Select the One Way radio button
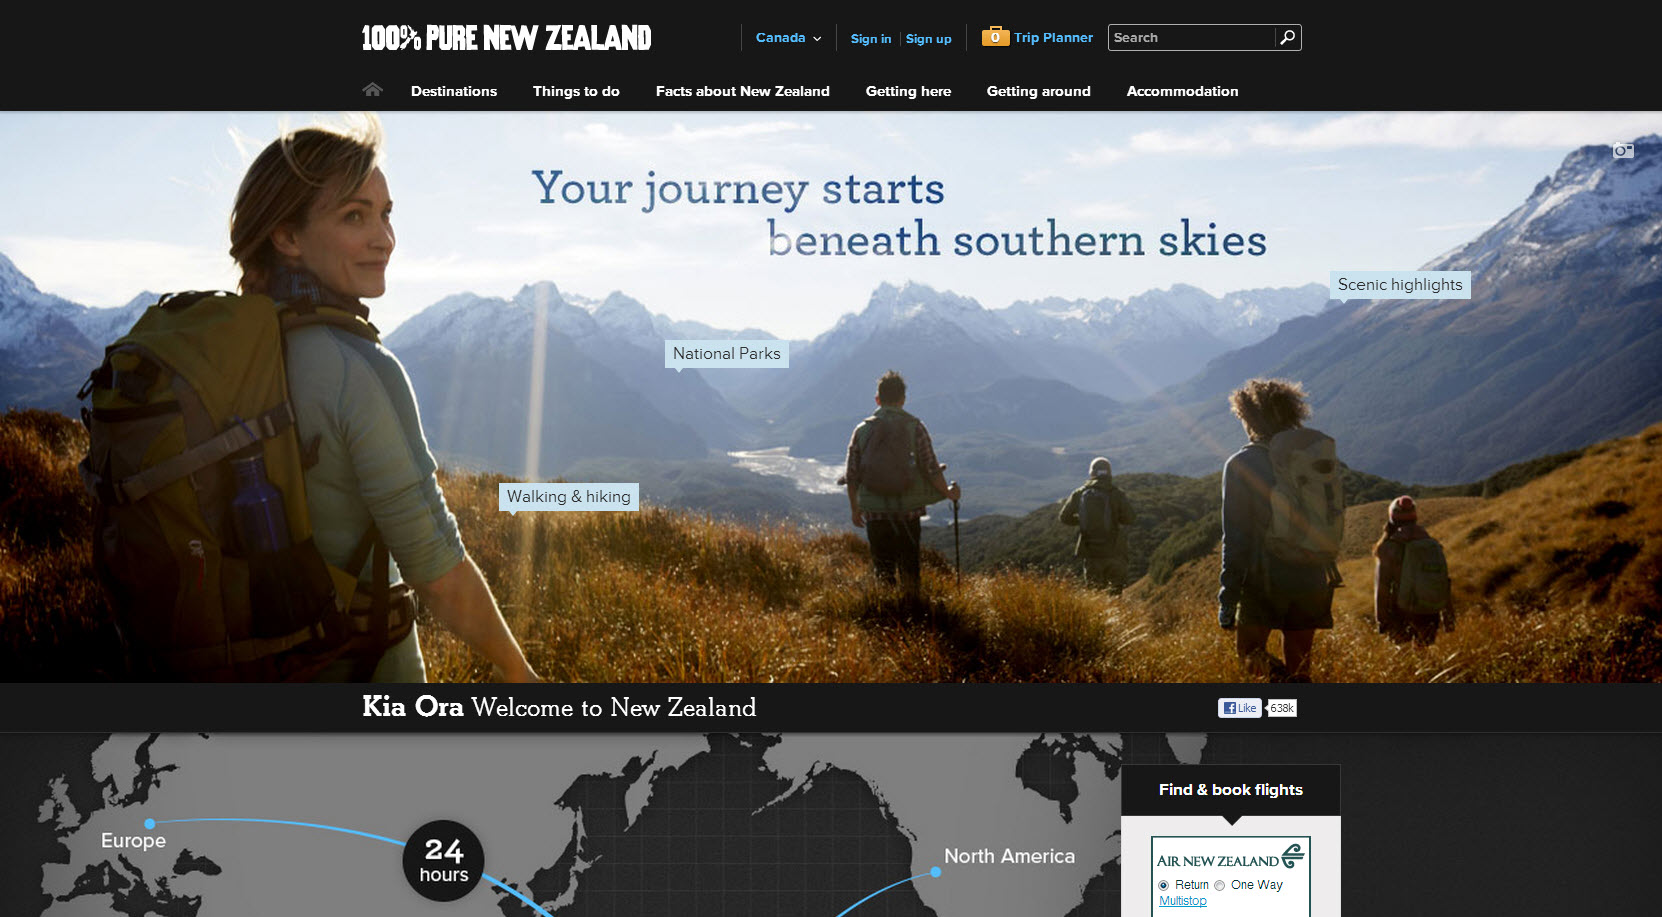The width and height of the screenshot is (1662, 917). click(x=1220, y=885)
